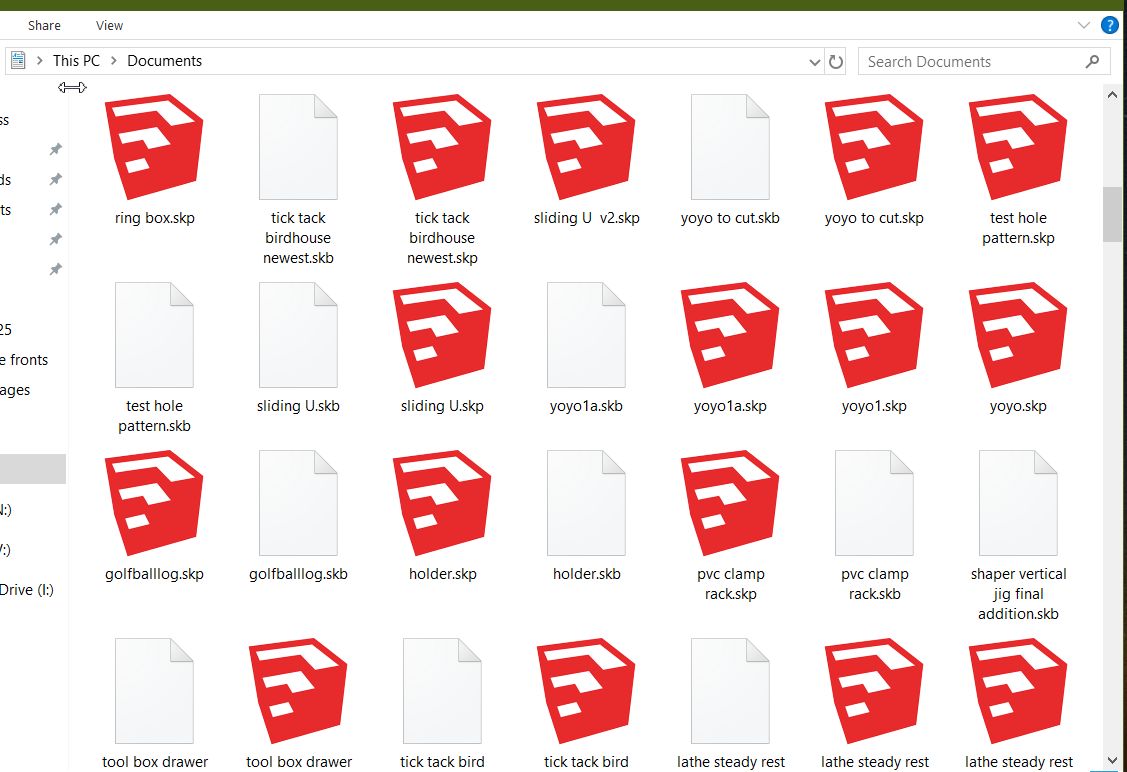This screenshot has height=772, width=1127.
Task: Click the search magnifier icon
Action: (1092, 62)
